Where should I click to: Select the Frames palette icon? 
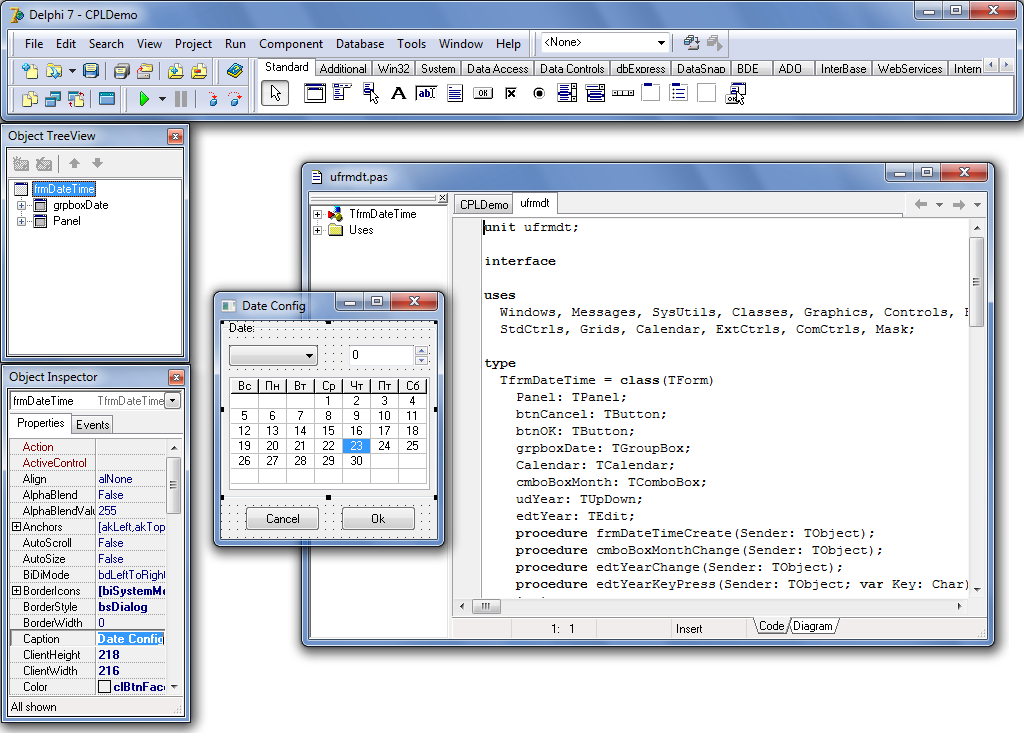coord(314,93)
